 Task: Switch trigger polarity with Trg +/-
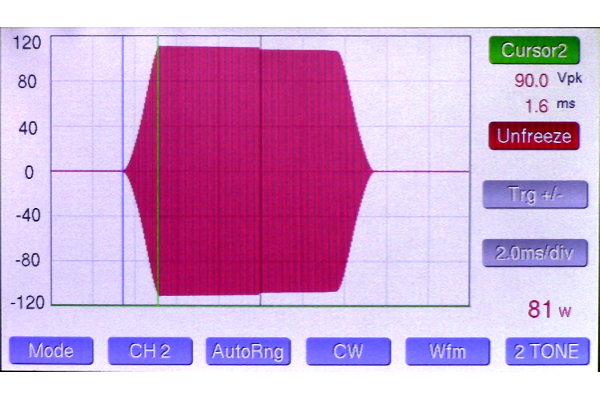pyautogui.click(x=535, y=194)
